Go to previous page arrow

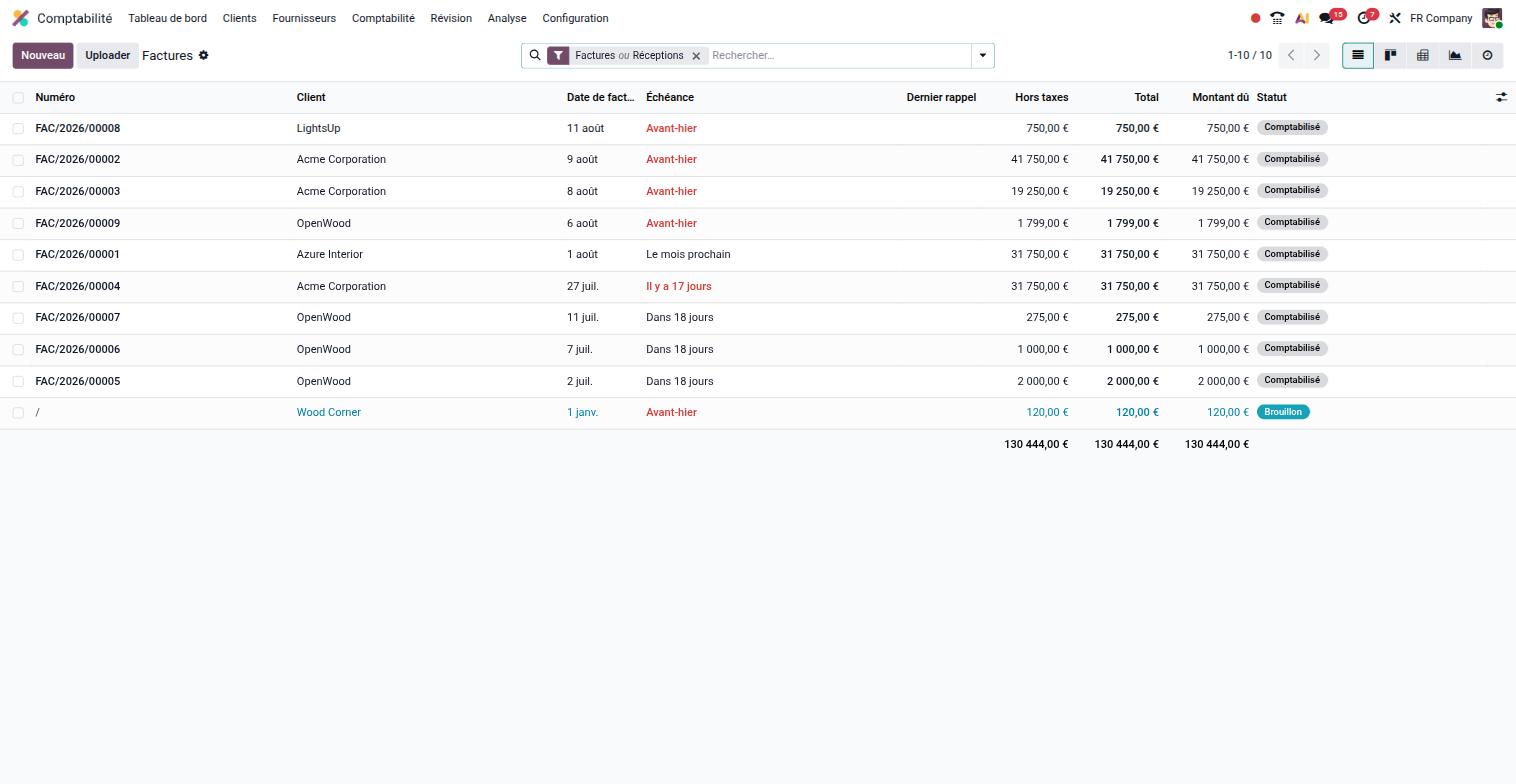(x=1291, y=55)
